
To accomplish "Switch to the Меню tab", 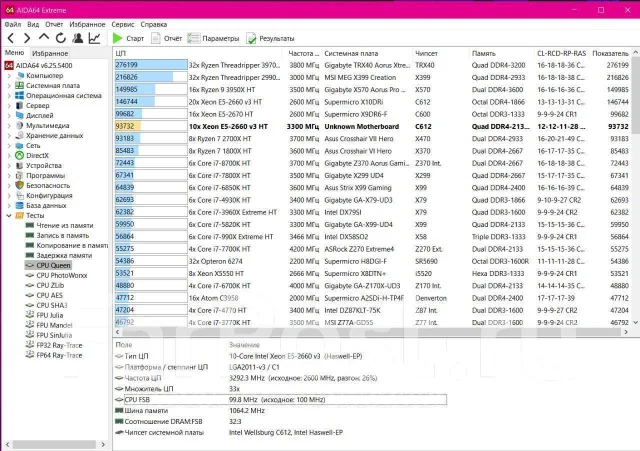I will click(14, 53).
